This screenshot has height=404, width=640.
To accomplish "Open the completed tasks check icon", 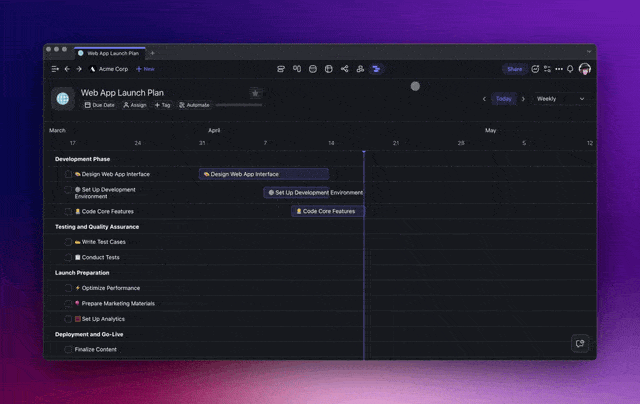I will tap(535, 69).
